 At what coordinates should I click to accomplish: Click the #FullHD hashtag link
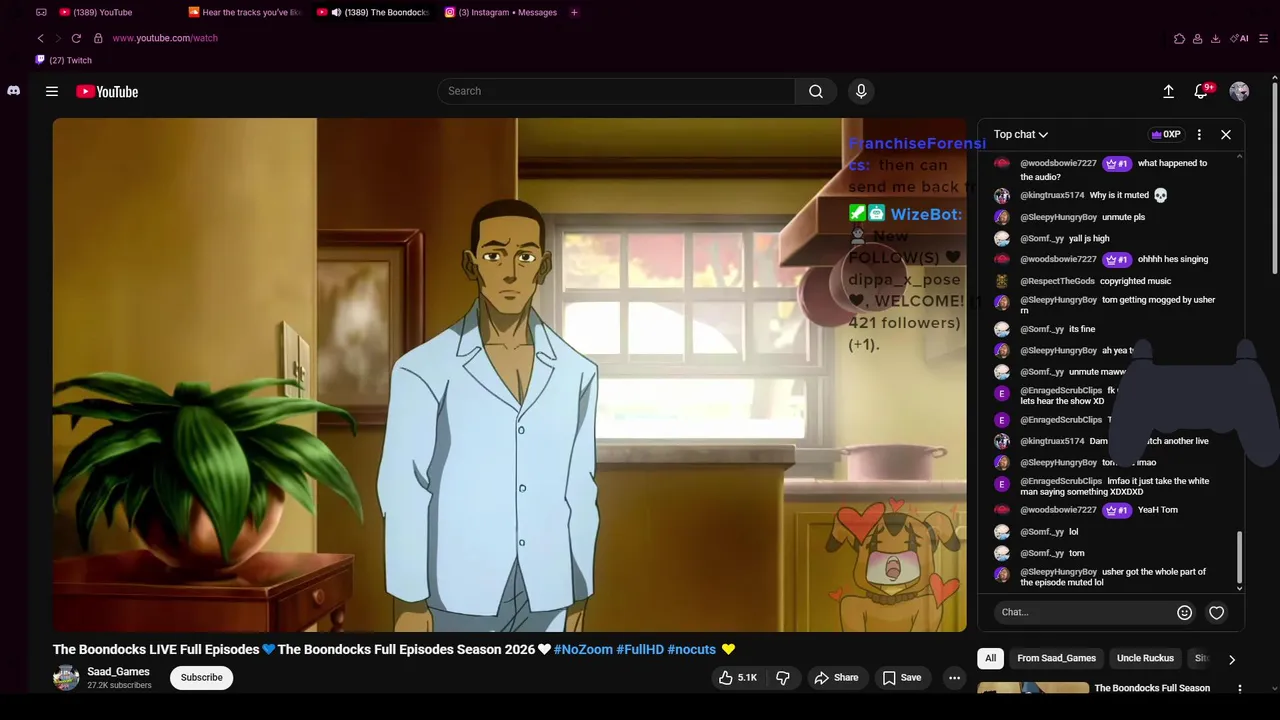[640, 650]
